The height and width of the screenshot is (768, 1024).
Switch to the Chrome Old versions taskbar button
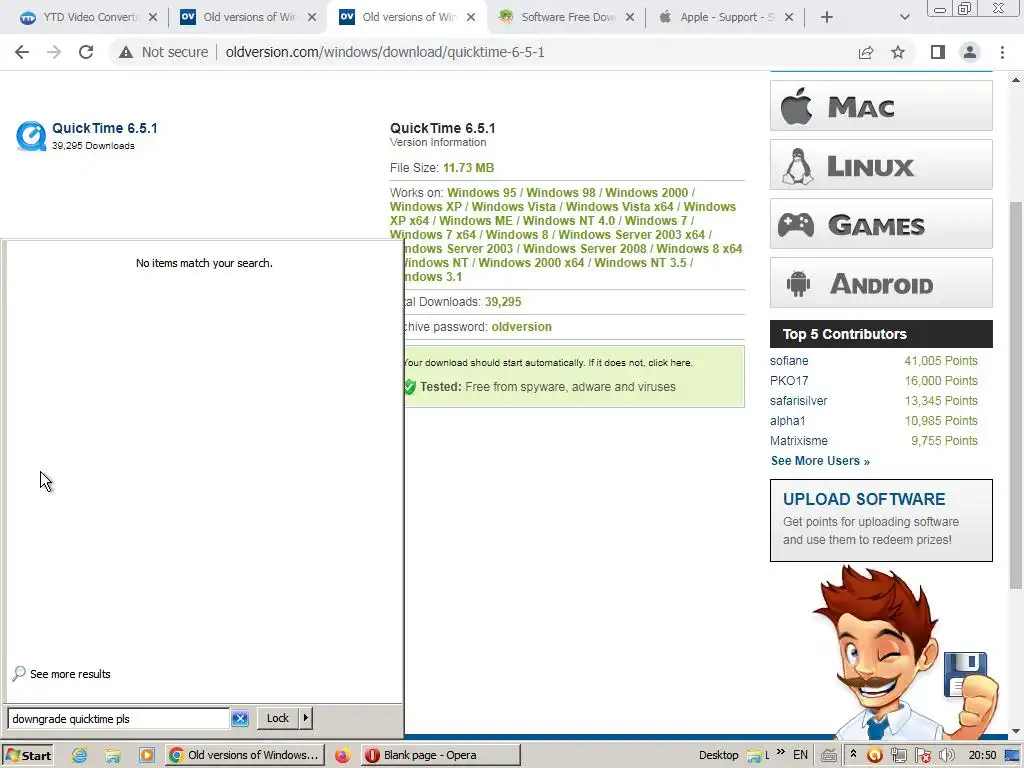[244, 756]
